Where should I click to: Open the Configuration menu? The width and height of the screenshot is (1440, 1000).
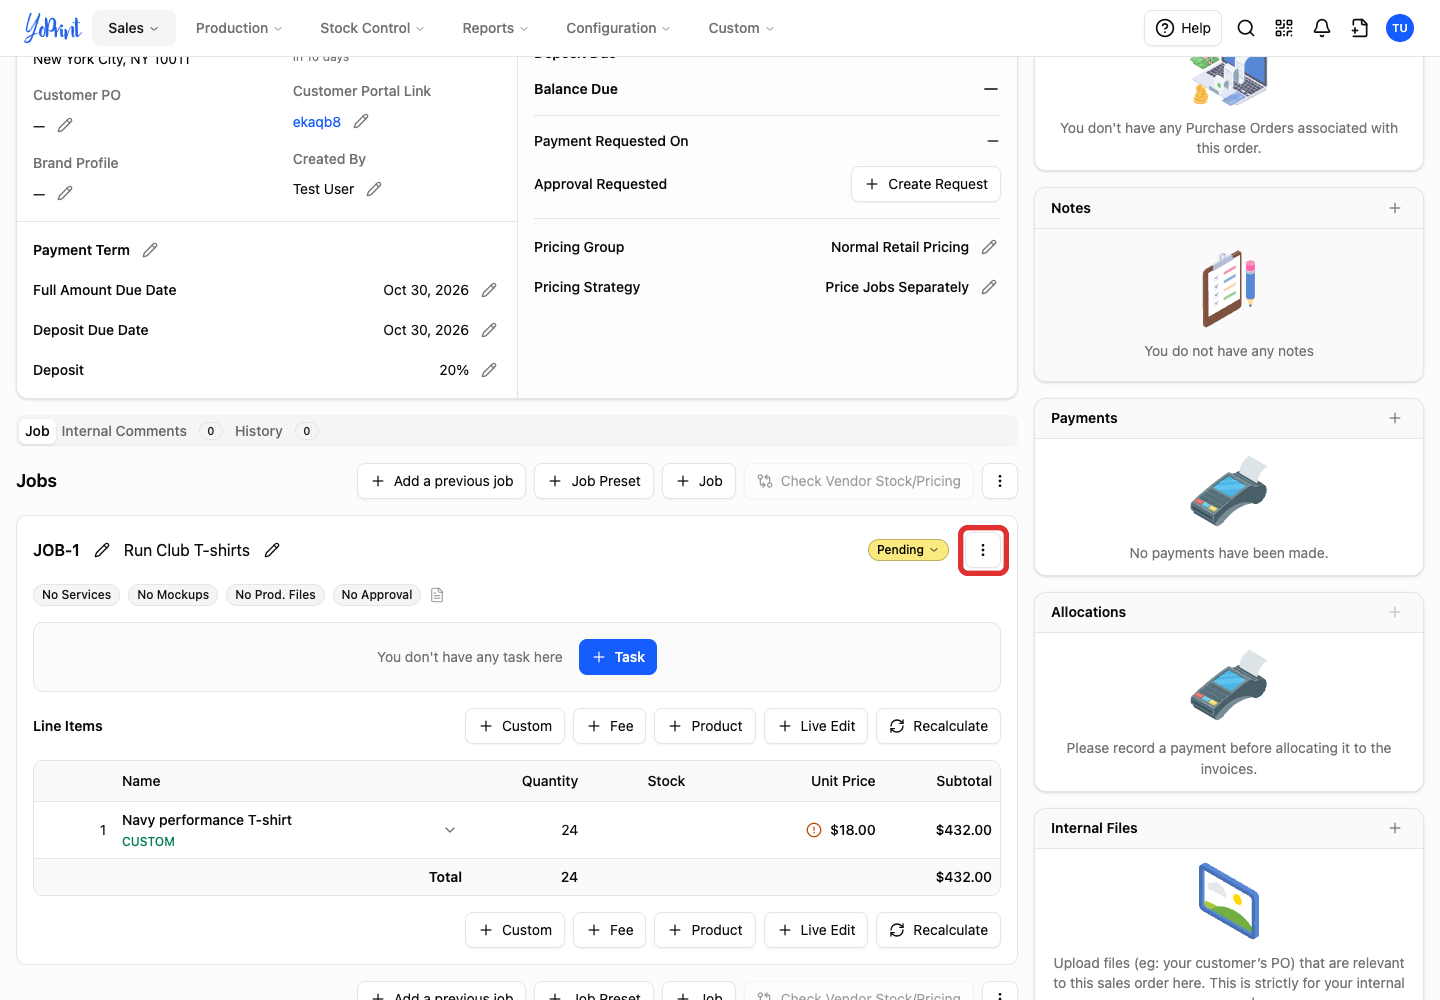click(618, 28)
